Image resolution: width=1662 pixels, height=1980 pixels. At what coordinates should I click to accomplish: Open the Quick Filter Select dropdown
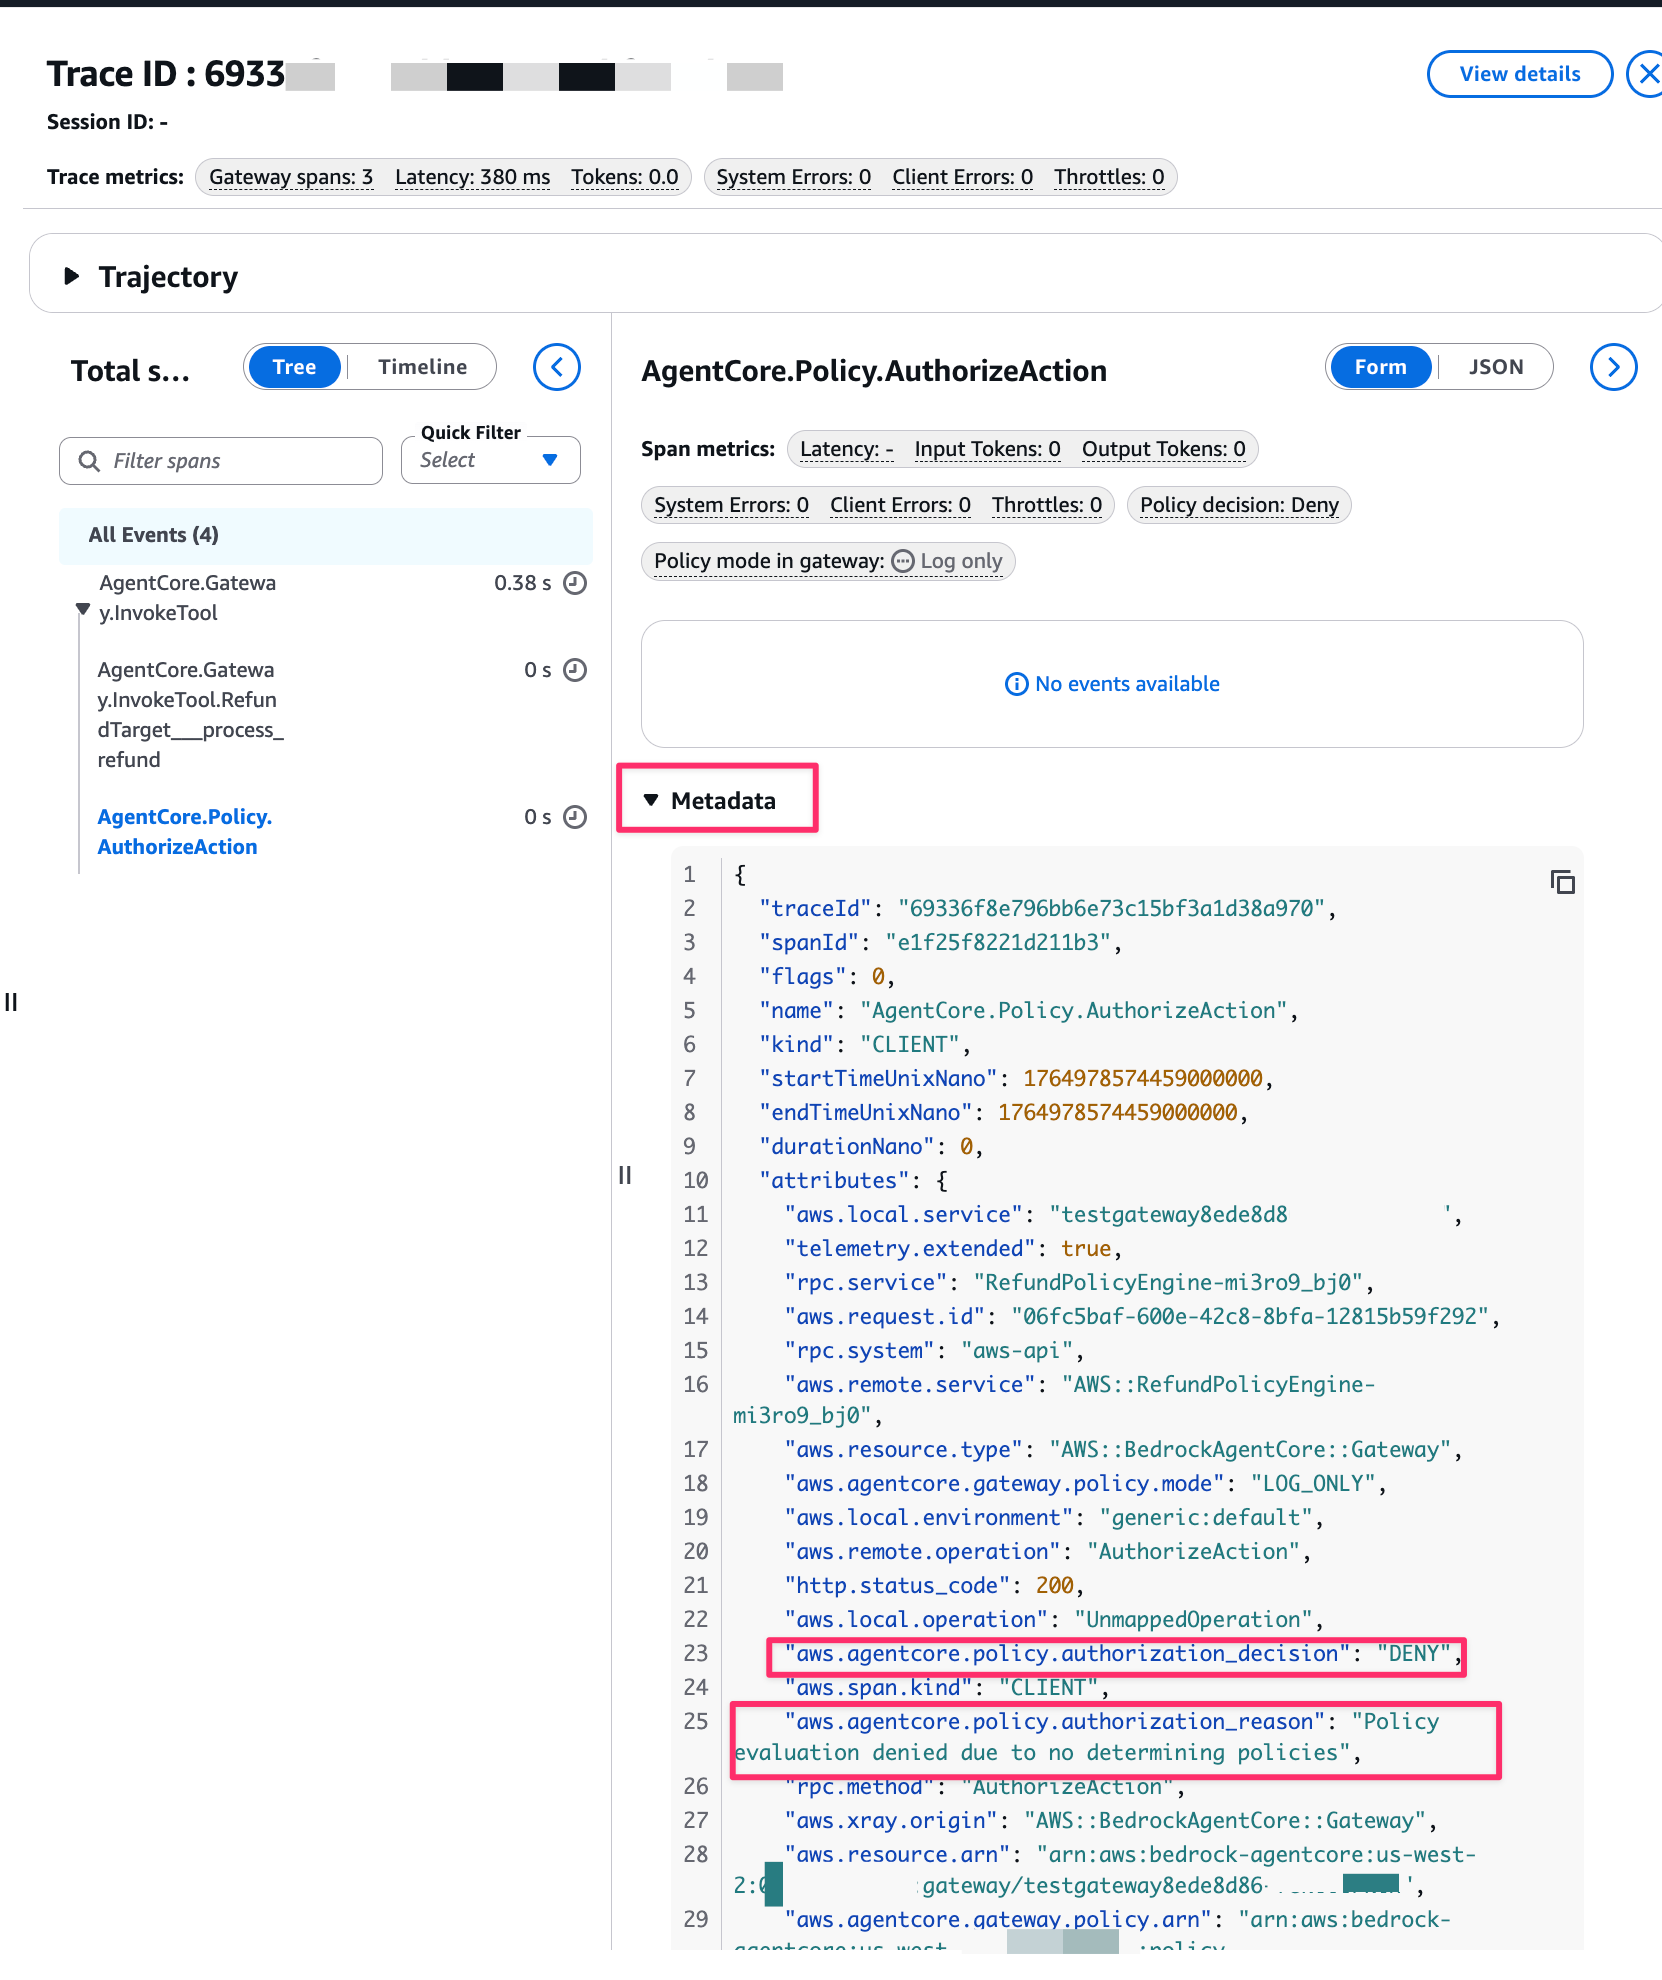pos(490,460)
